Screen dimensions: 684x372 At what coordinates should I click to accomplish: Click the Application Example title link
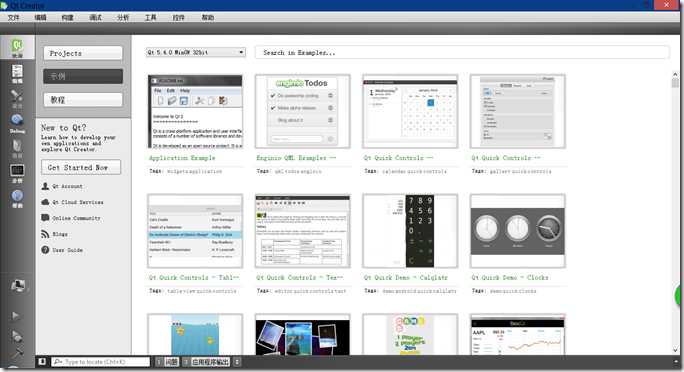click(x=182, y=158)
